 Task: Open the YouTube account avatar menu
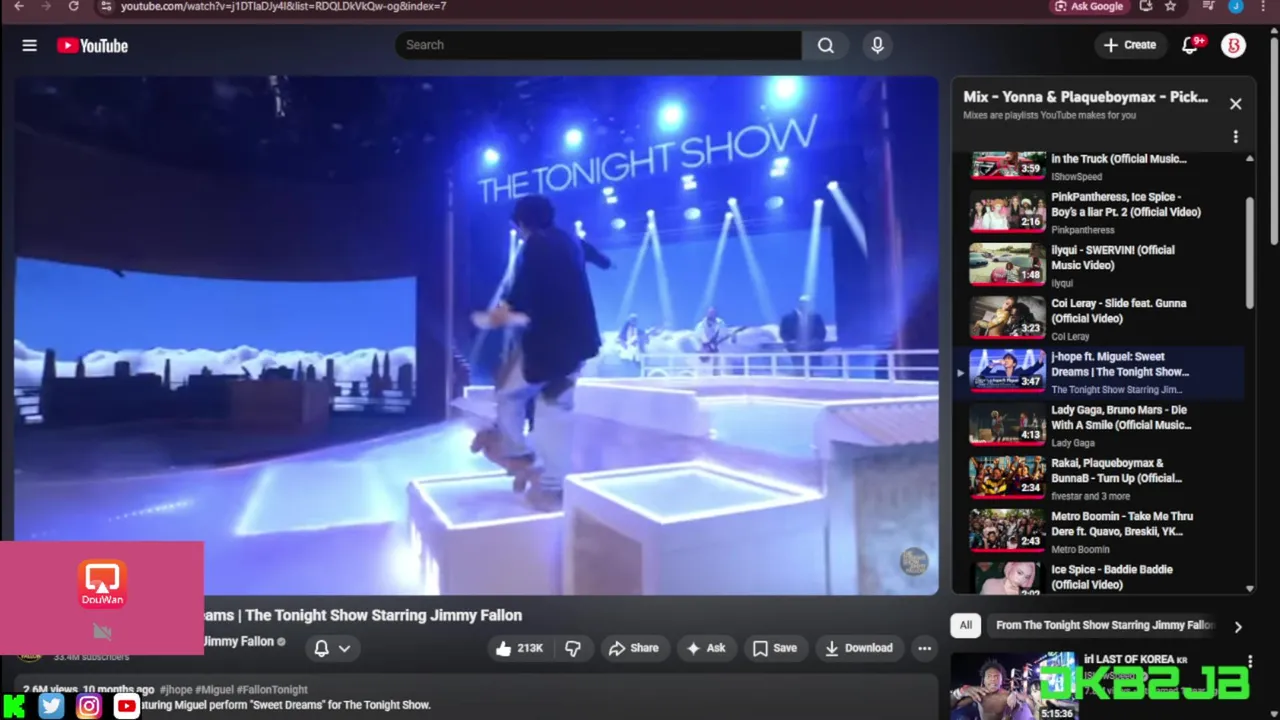1233,45
